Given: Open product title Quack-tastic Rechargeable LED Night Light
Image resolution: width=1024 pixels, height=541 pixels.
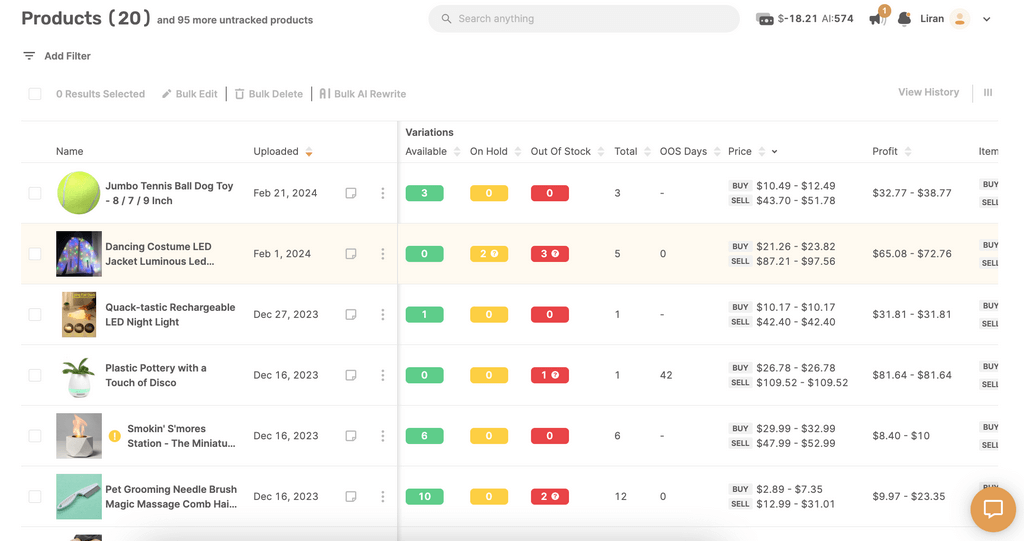Looking at the screenshot, I should [170, 315].
